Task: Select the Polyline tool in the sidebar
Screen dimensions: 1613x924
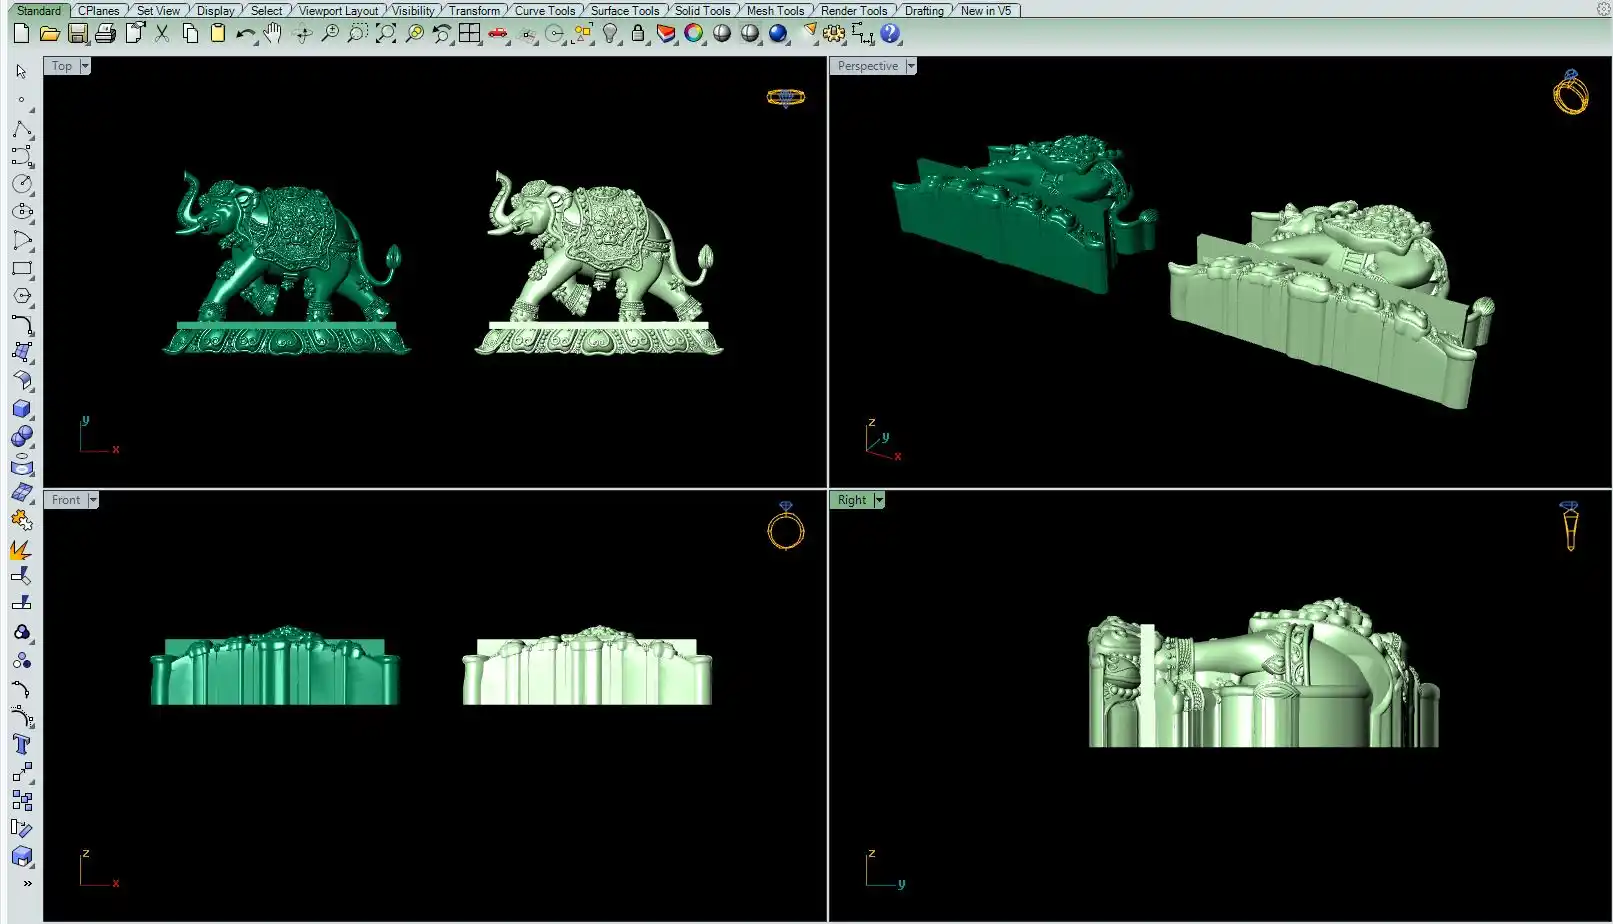Action: [x=22, y=130]
